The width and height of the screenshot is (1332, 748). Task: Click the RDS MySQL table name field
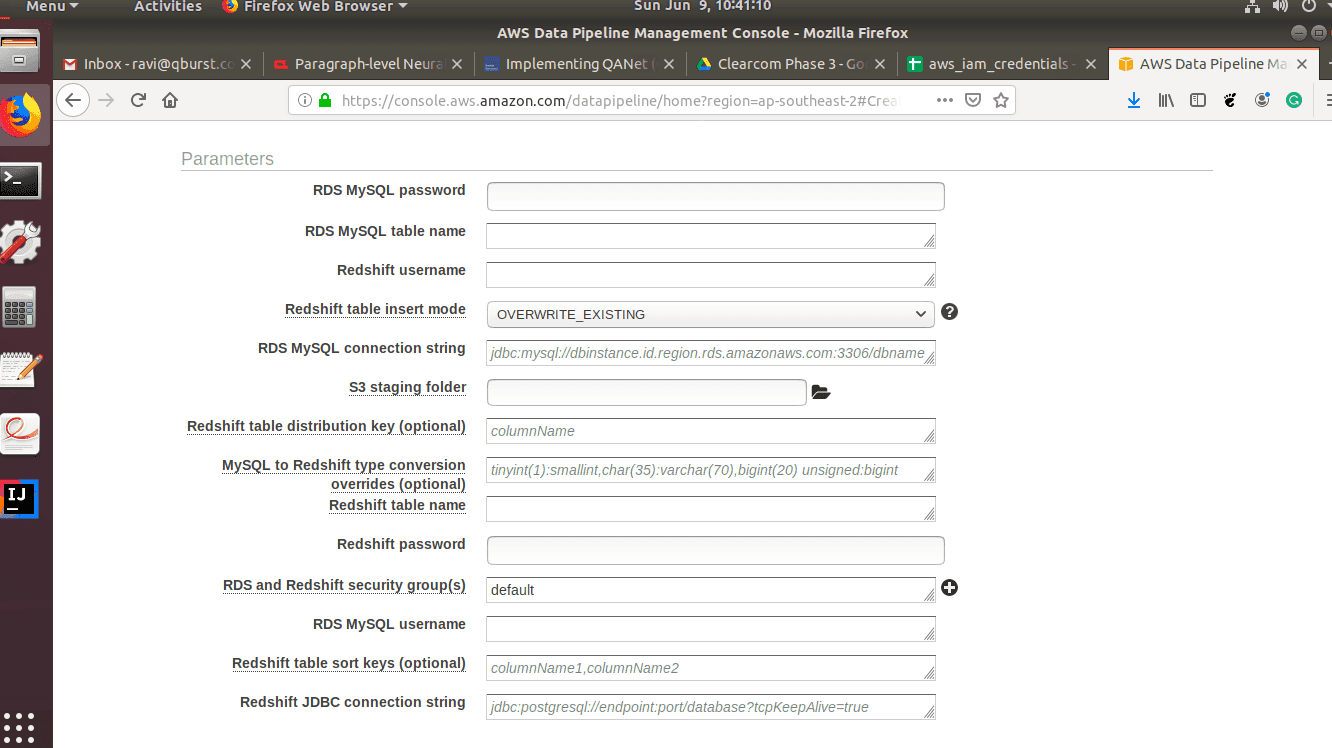tap(711, 236)
